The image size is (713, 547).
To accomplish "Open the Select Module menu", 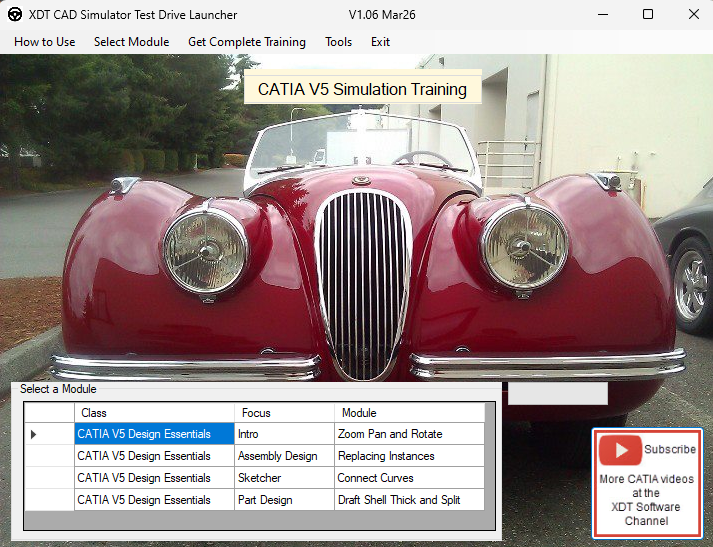I will click(131, 42).
